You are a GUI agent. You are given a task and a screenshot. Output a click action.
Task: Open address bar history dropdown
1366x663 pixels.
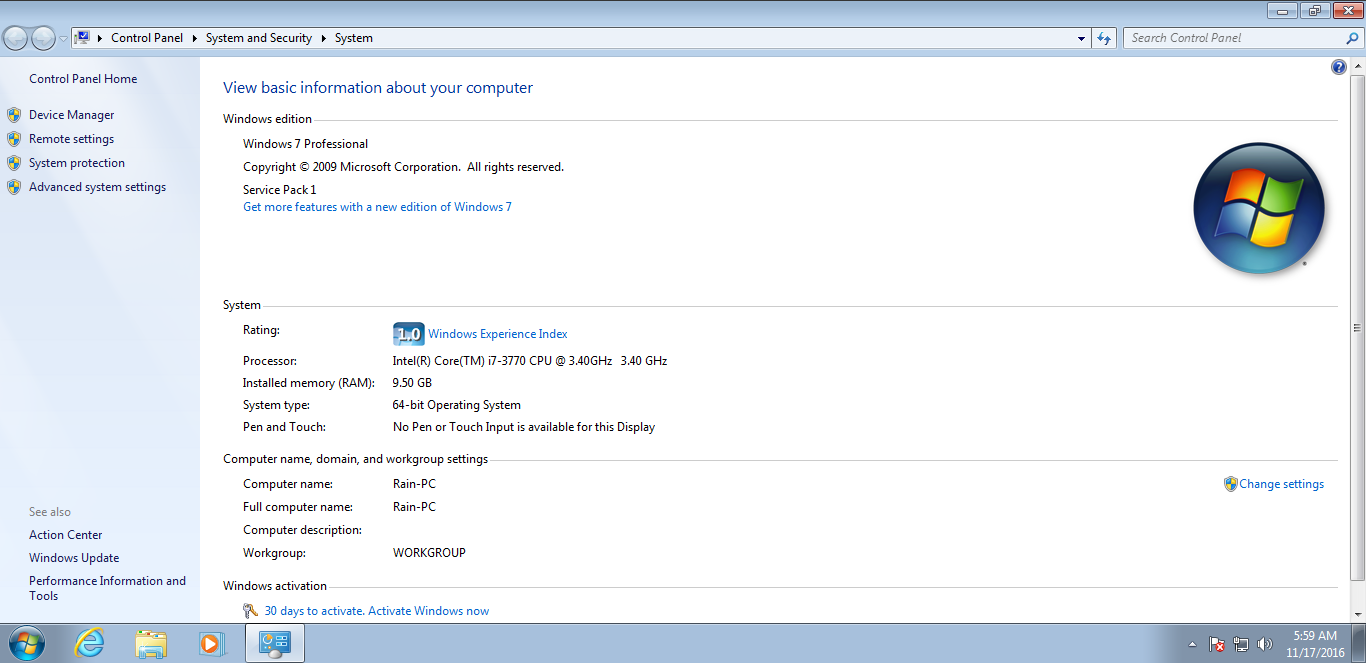1082,38
